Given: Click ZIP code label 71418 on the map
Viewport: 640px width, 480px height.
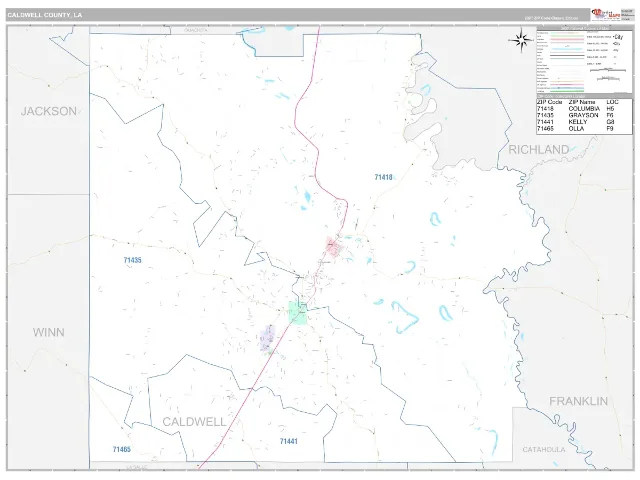Looking at the screenshot, I should pos(383,177).
